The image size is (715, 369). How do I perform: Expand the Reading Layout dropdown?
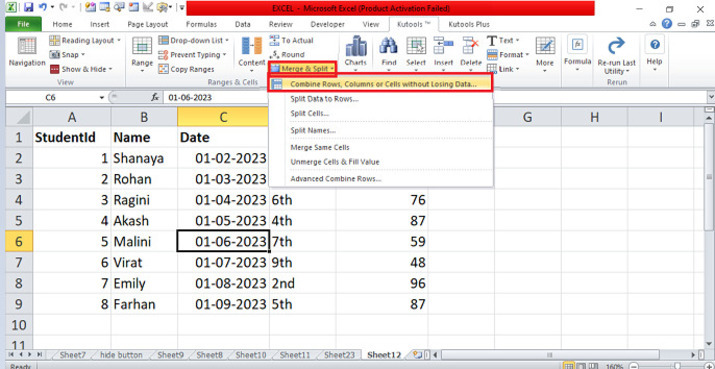[x=119, y=40]
